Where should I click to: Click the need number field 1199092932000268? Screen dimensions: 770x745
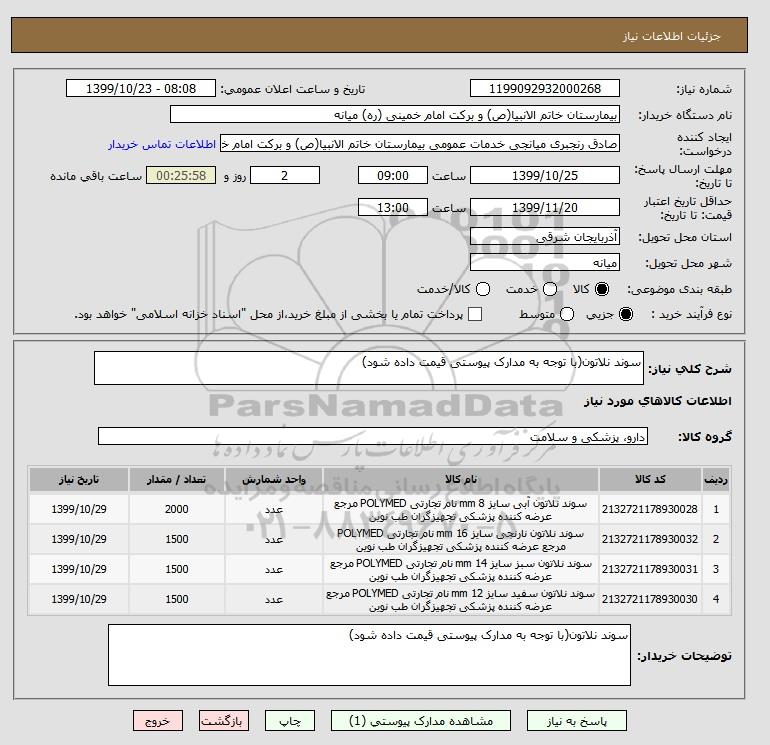coord(545,88)
